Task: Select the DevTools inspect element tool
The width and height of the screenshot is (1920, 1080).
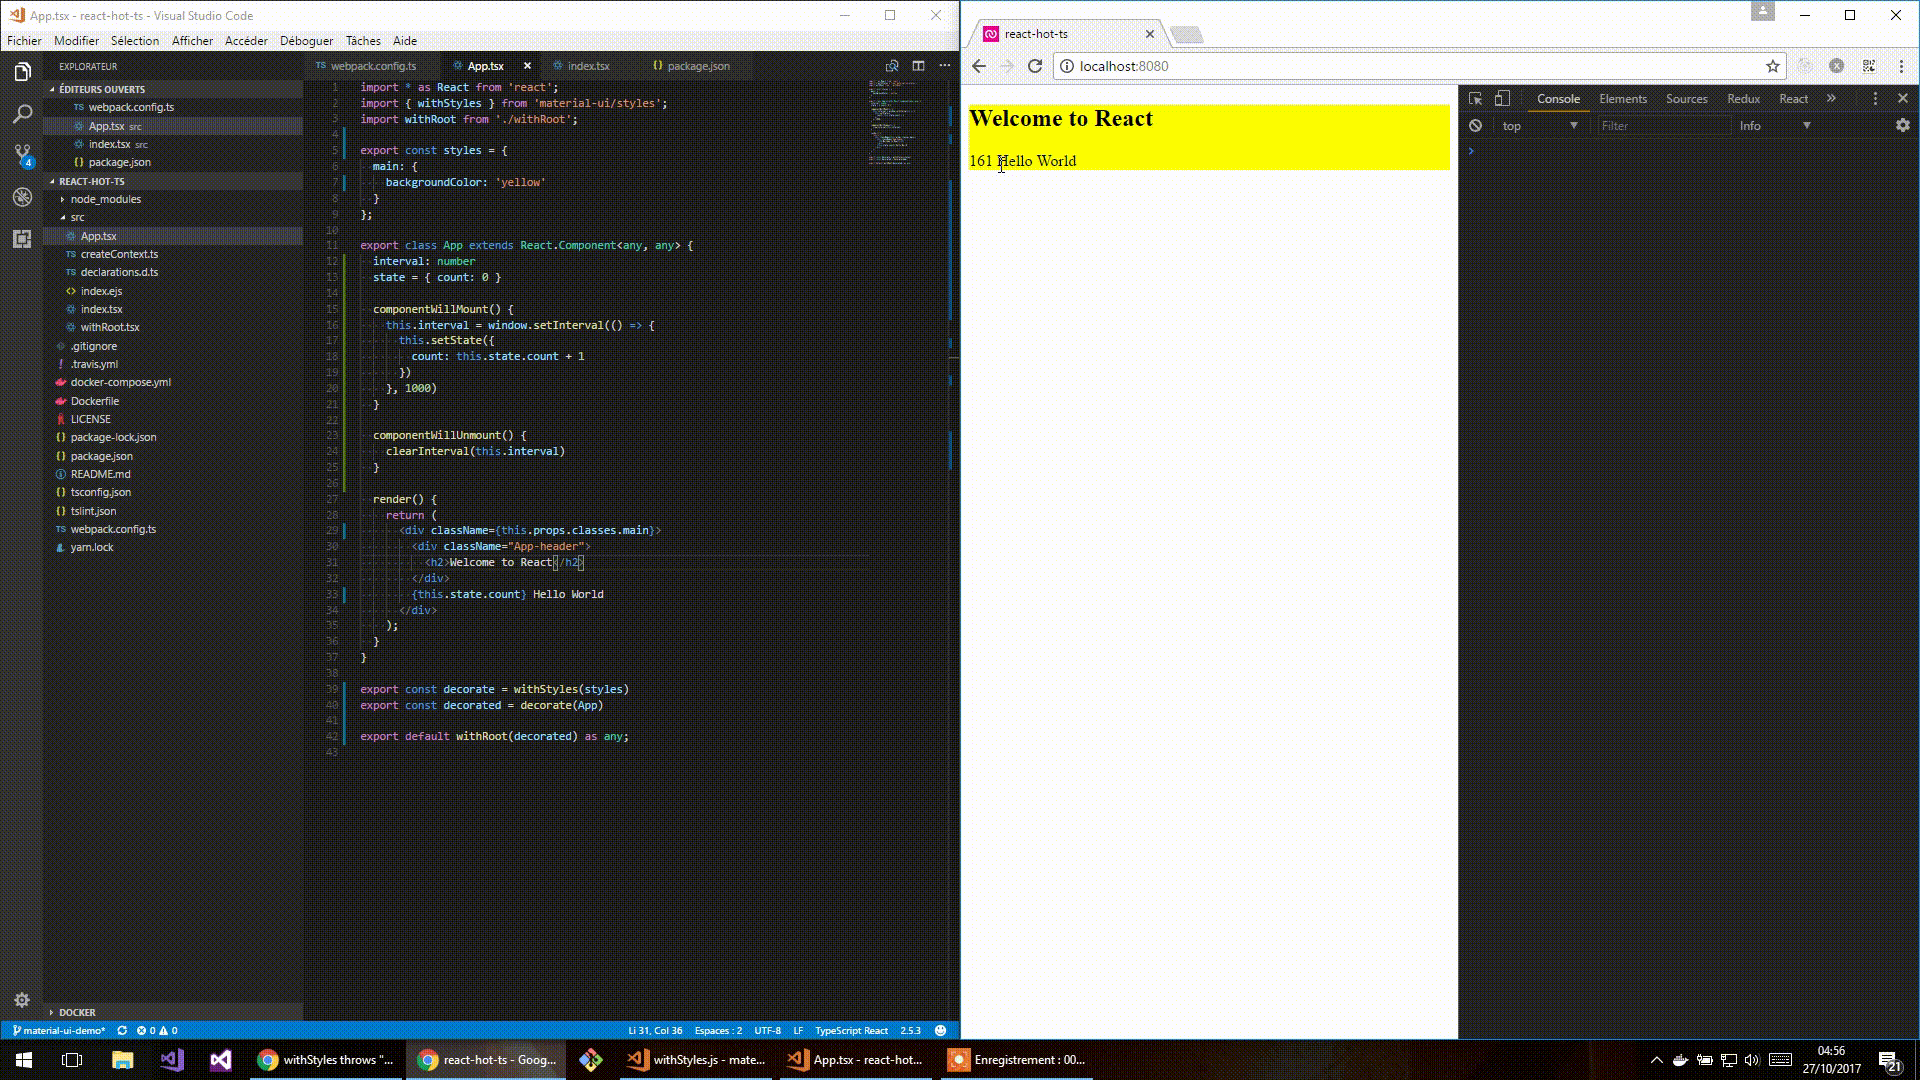Action: 1475,98
